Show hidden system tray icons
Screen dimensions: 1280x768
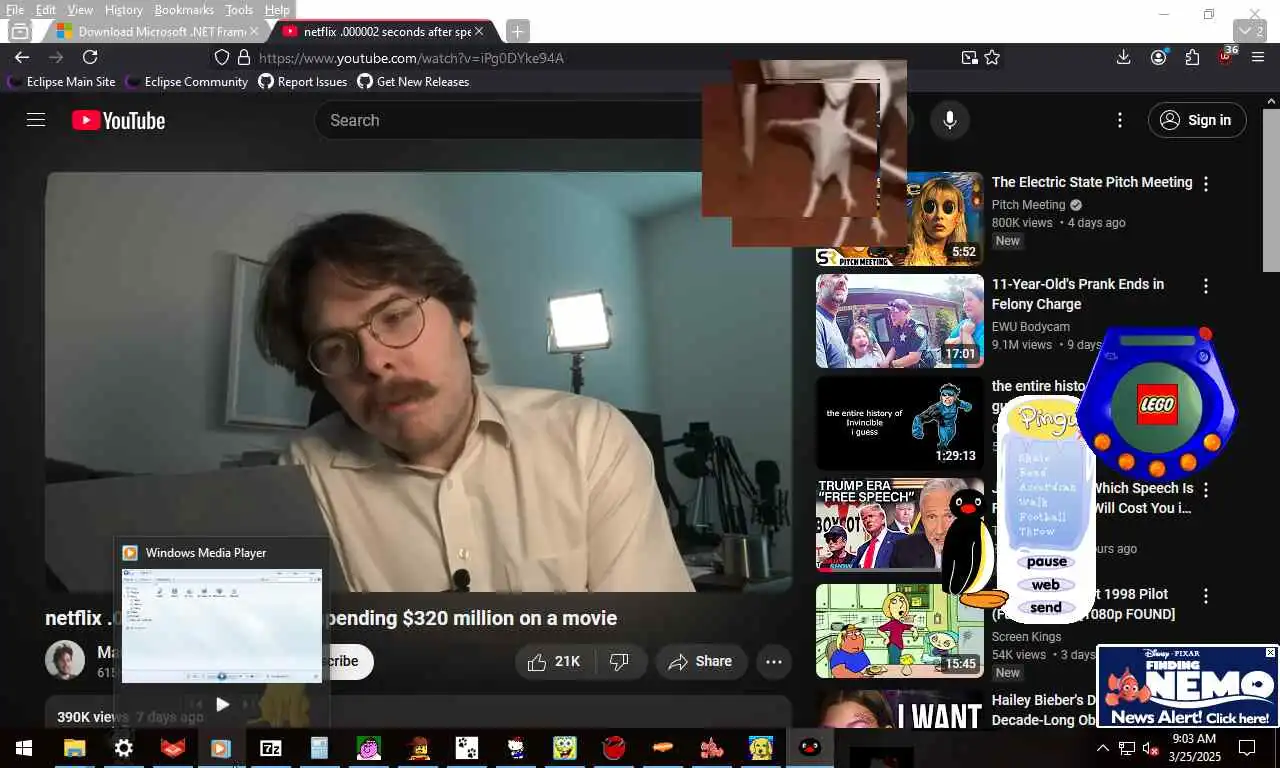tap(1103, 748)
